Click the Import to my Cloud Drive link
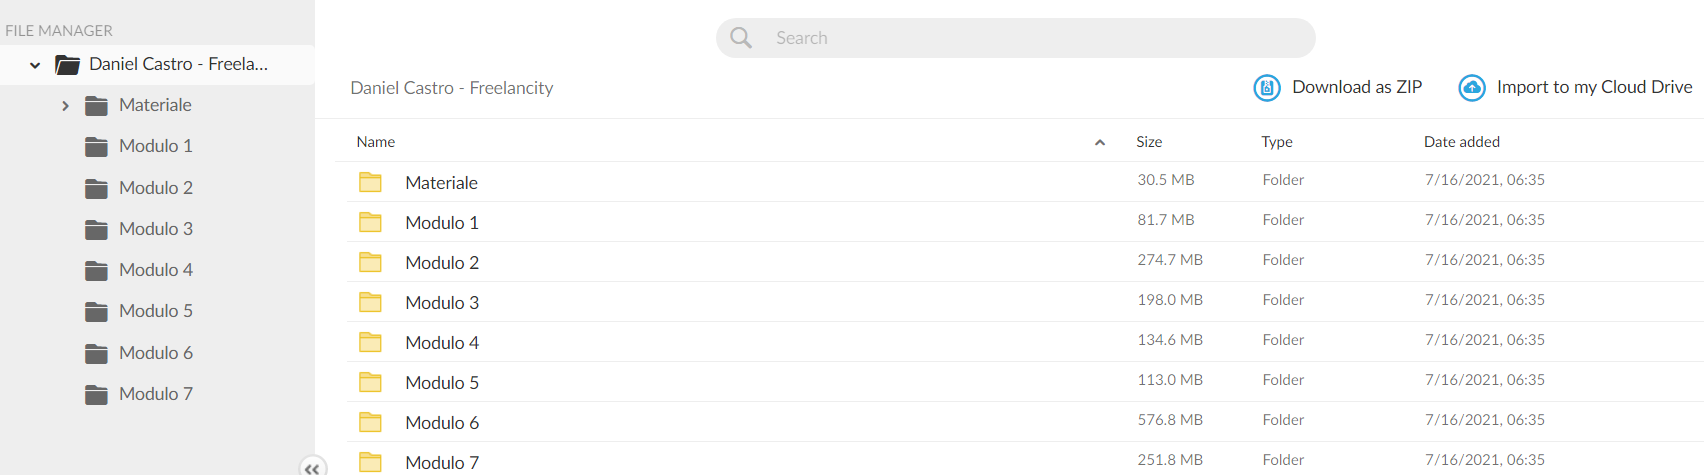 [x=1594, y=87]
